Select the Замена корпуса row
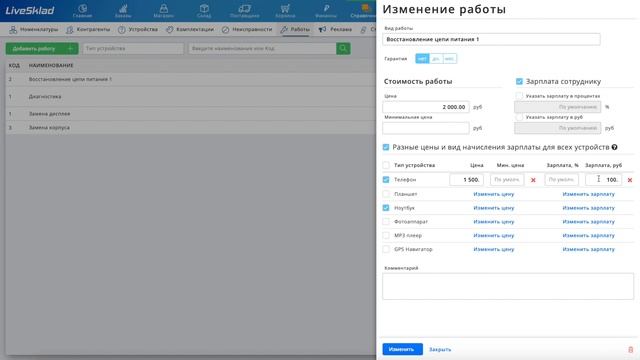This screenshot has height=360, width=640. 191,128
